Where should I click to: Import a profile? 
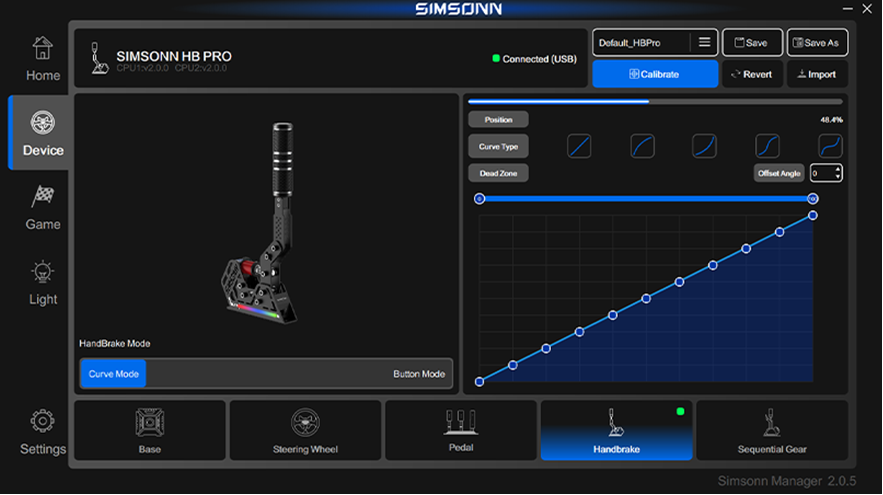(817, 74)
